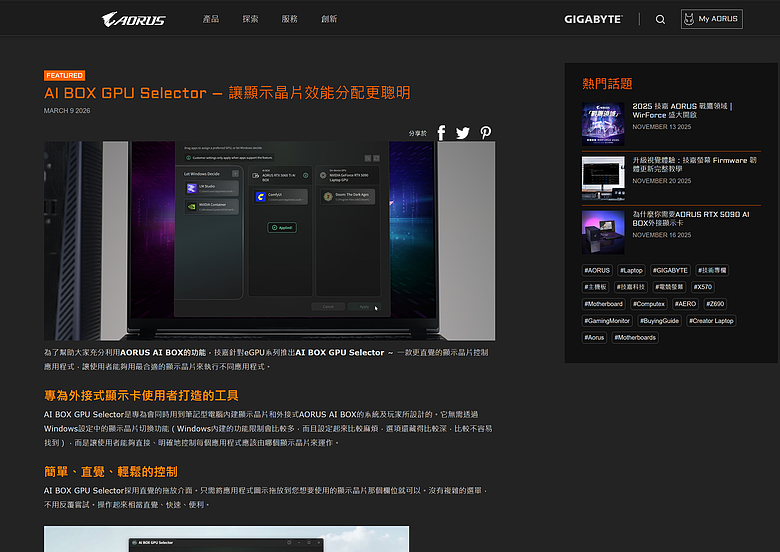Click the main GPU Selector hero image
The width and height of the screenshot is (780, 552).
click(270, 241)
